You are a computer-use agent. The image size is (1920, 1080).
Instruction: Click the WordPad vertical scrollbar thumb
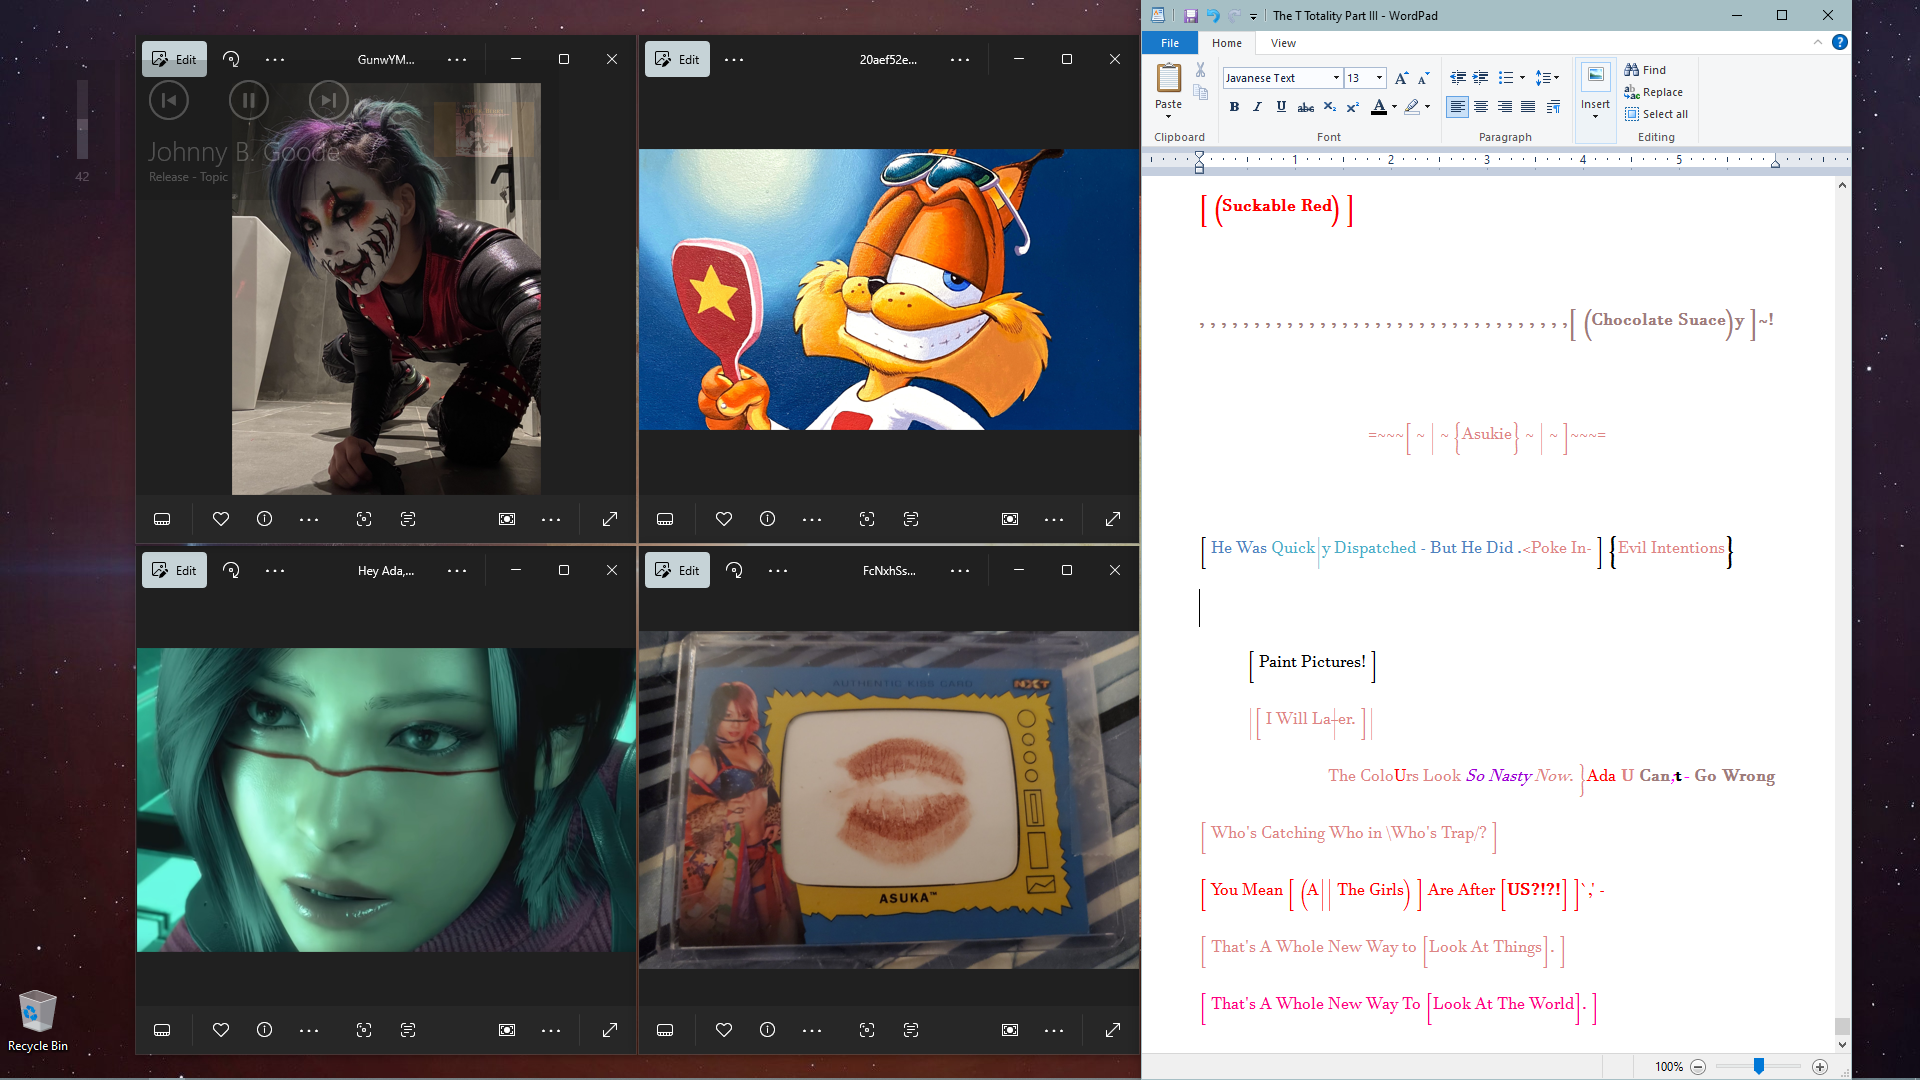(1842, 1026)
